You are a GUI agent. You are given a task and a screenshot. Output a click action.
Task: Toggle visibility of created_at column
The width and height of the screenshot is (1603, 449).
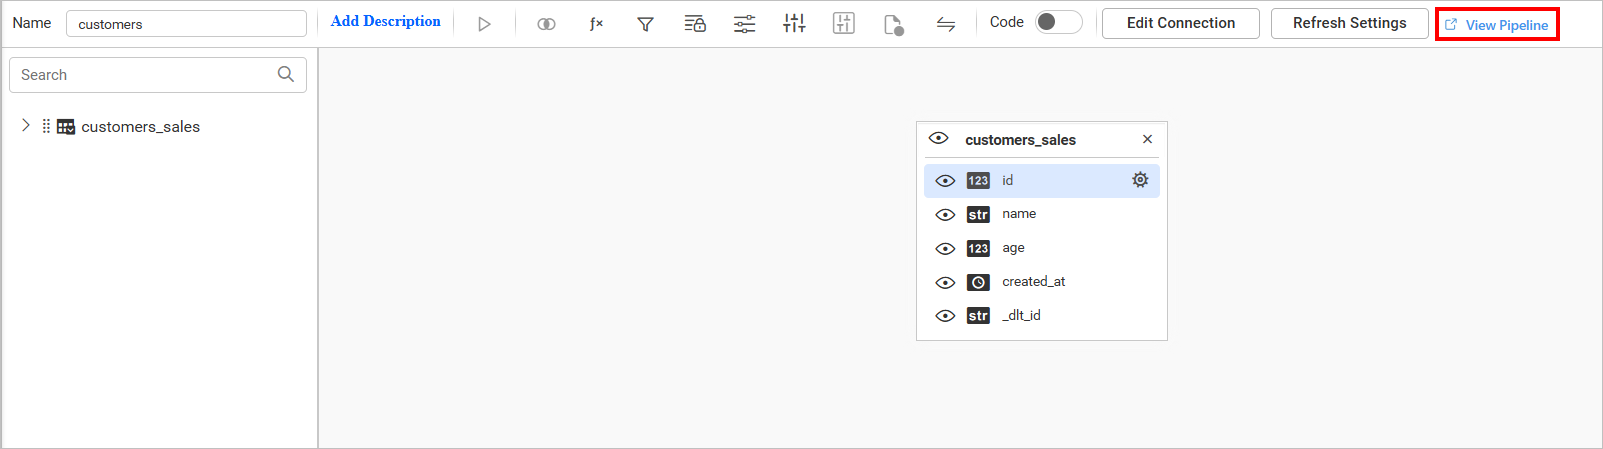(945, 283)
